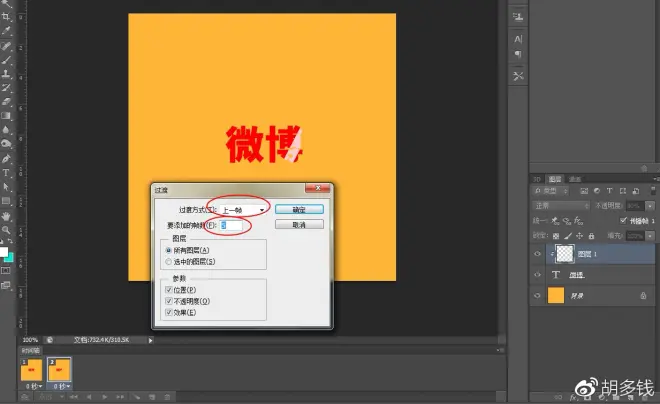
Task: Select the Pen tool
Action: 6,159
